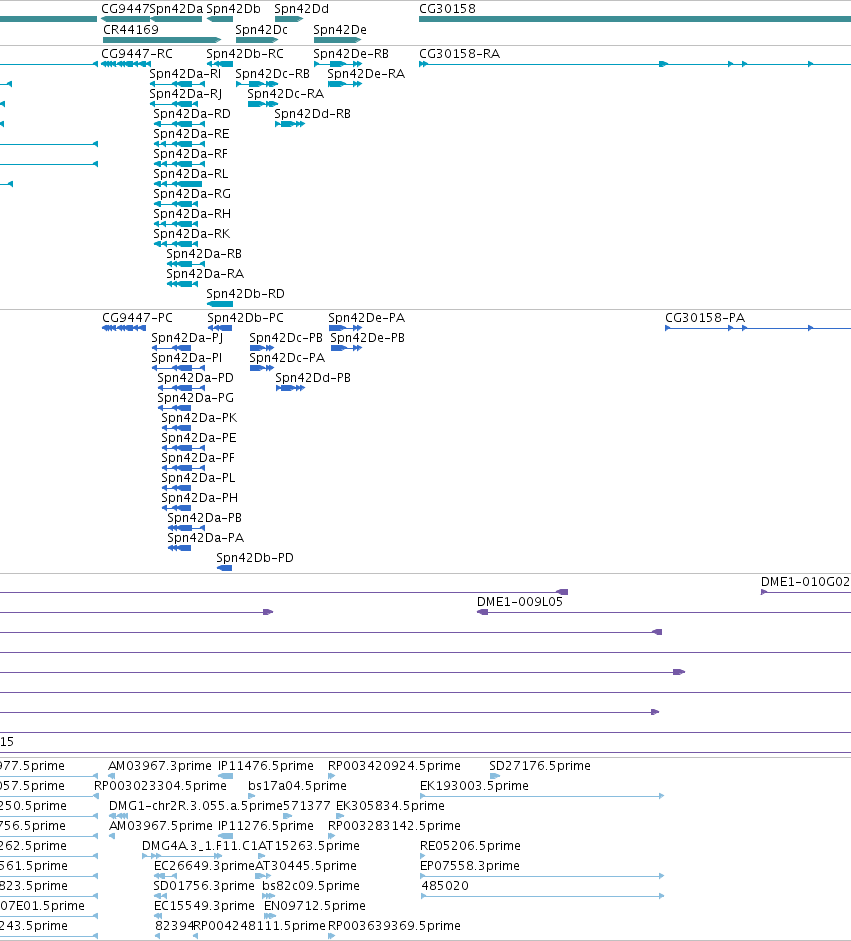Select protein Spn42Da-PK

[199, 418]
